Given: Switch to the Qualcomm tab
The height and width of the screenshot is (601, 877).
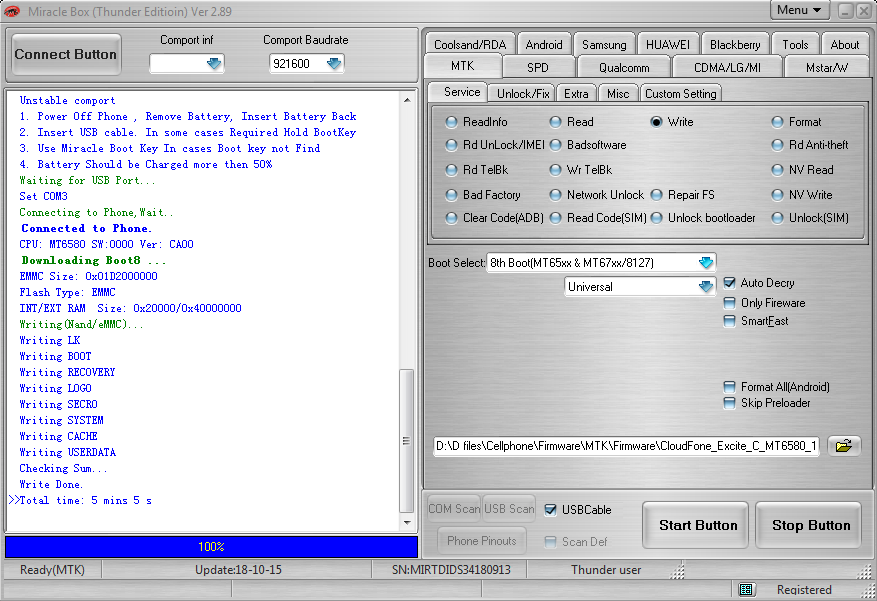Looking at the screenshot, I should [624, 68].
